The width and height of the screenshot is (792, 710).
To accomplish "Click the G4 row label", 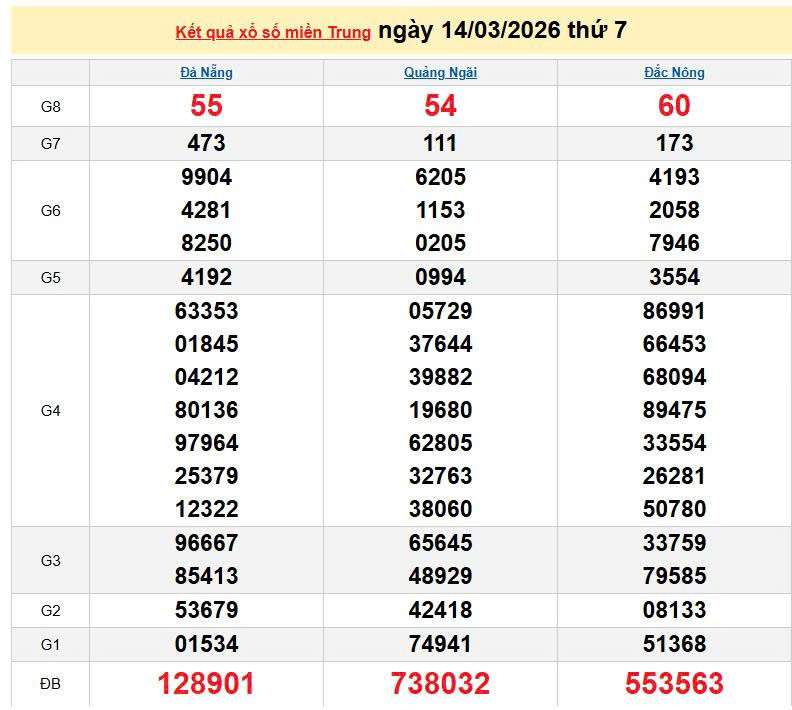I will click(51, 410).
